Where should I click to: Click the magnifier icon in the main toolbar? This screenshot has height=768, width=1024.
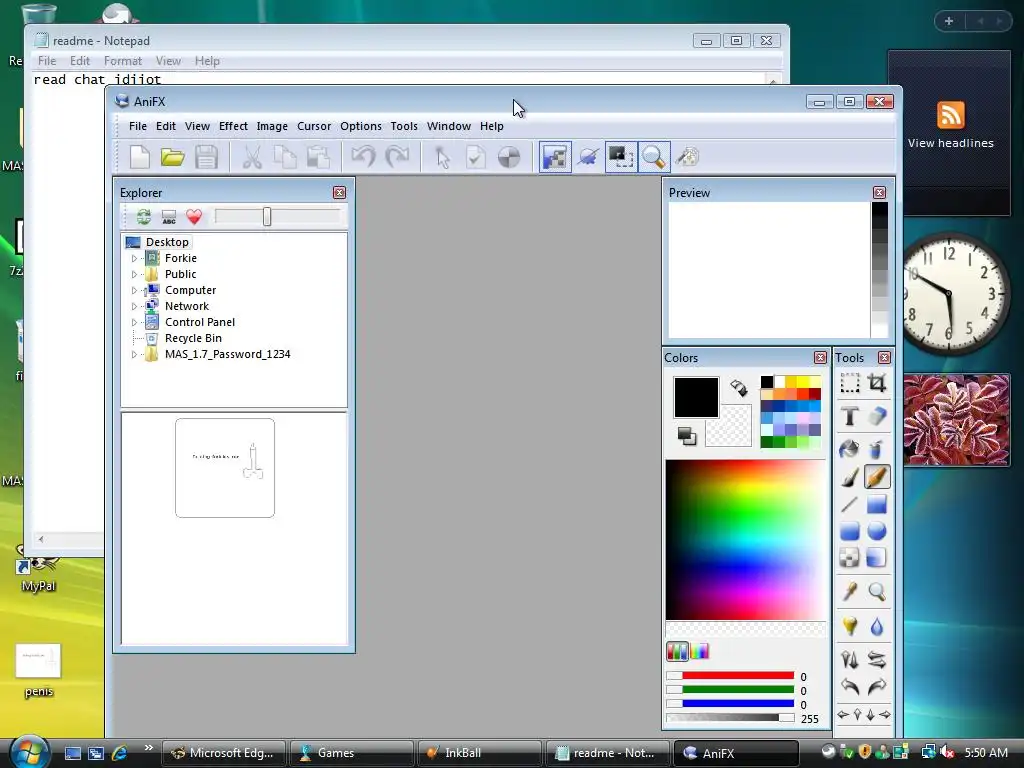654,157
